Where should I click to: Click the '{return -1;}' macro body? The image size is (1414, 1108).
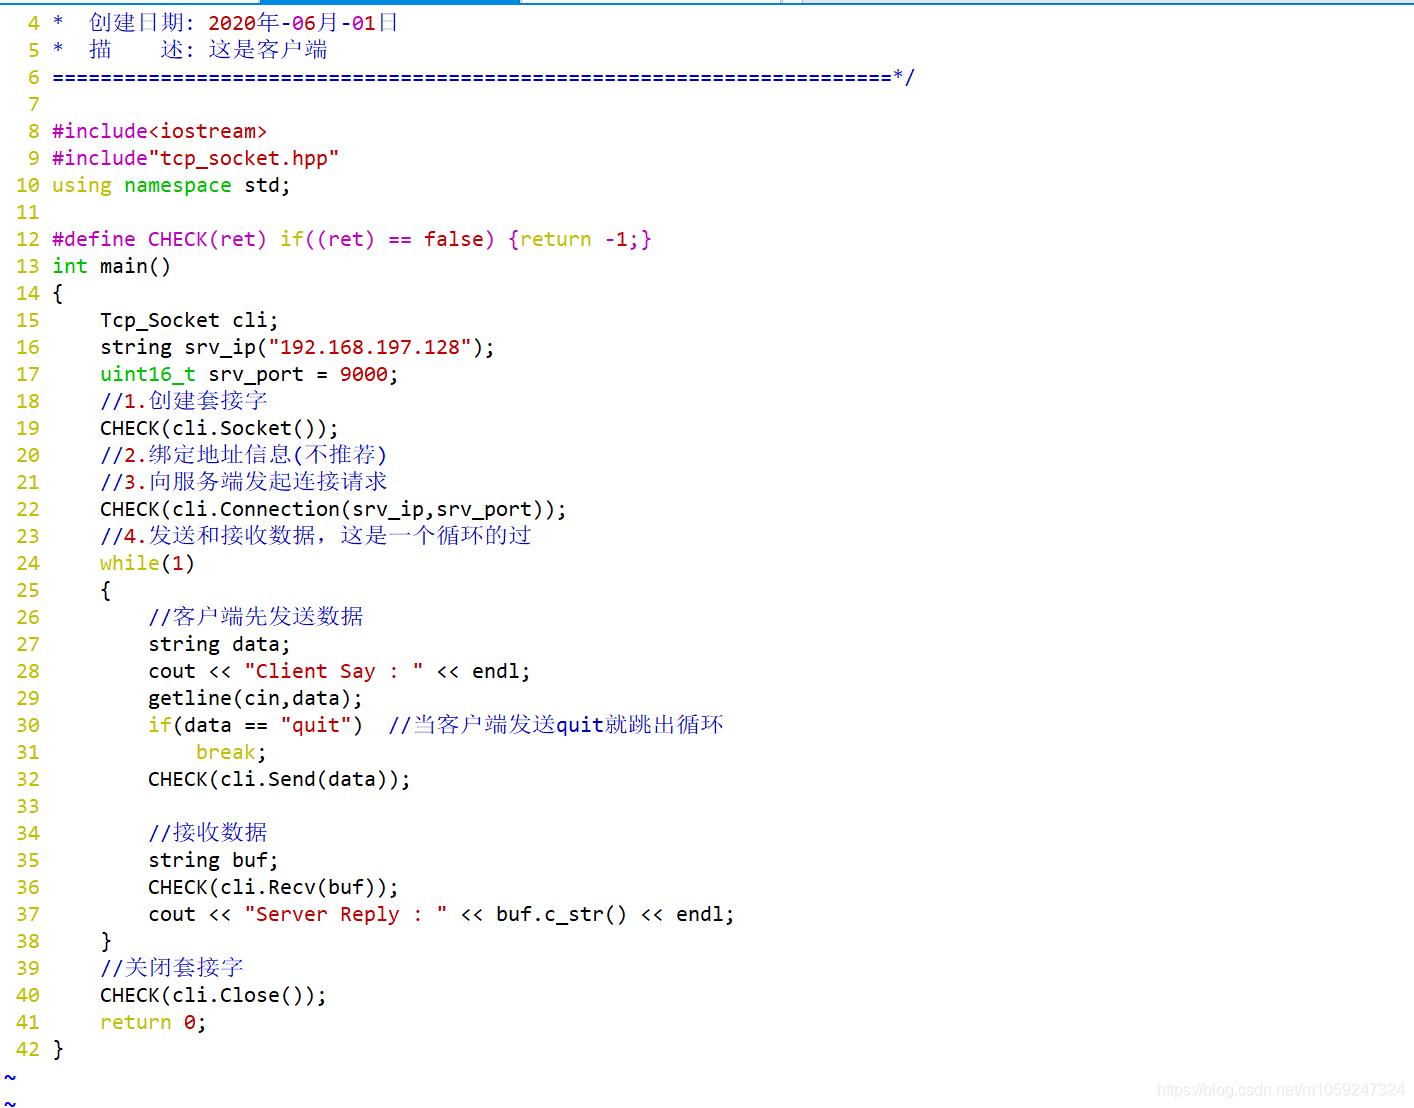point(580,239)
